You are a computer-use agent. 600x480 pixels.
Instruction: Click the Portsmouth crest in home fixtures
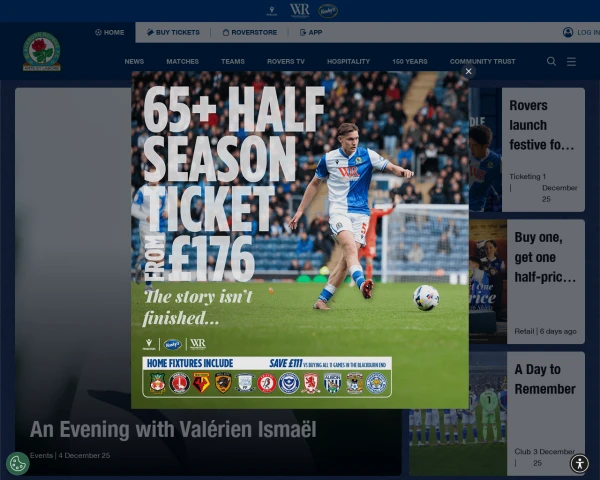(289, 383)
